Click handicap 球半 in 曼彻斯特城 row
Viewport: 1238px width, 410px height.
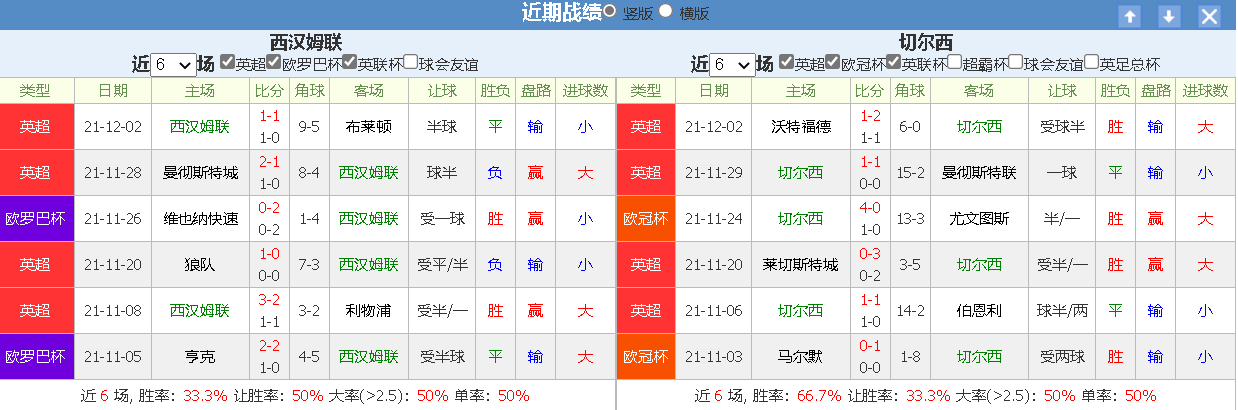point(442,173)
